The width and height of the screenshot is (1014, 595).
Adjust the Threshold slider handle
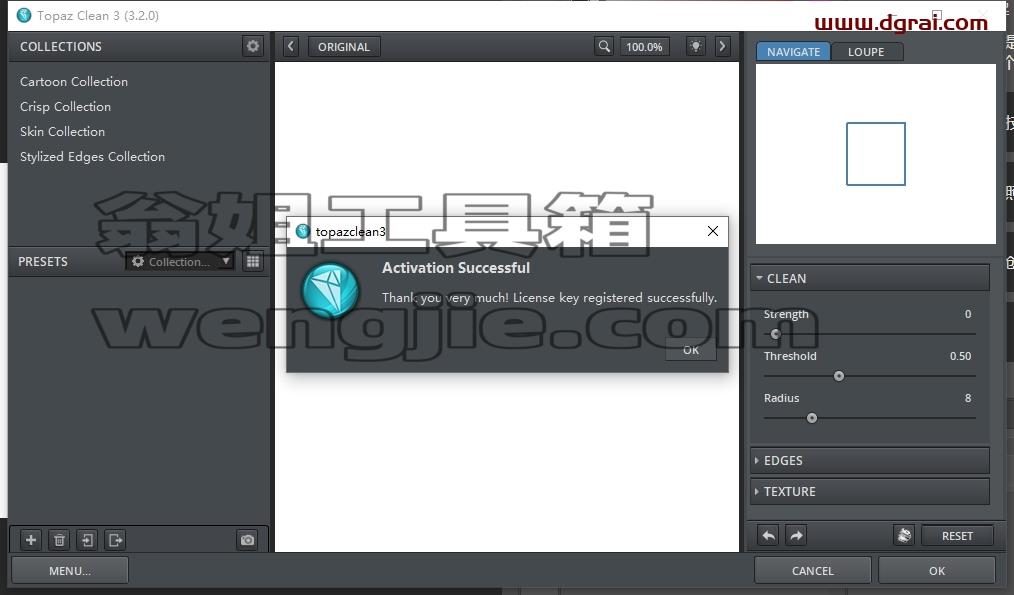coord(839,376)
